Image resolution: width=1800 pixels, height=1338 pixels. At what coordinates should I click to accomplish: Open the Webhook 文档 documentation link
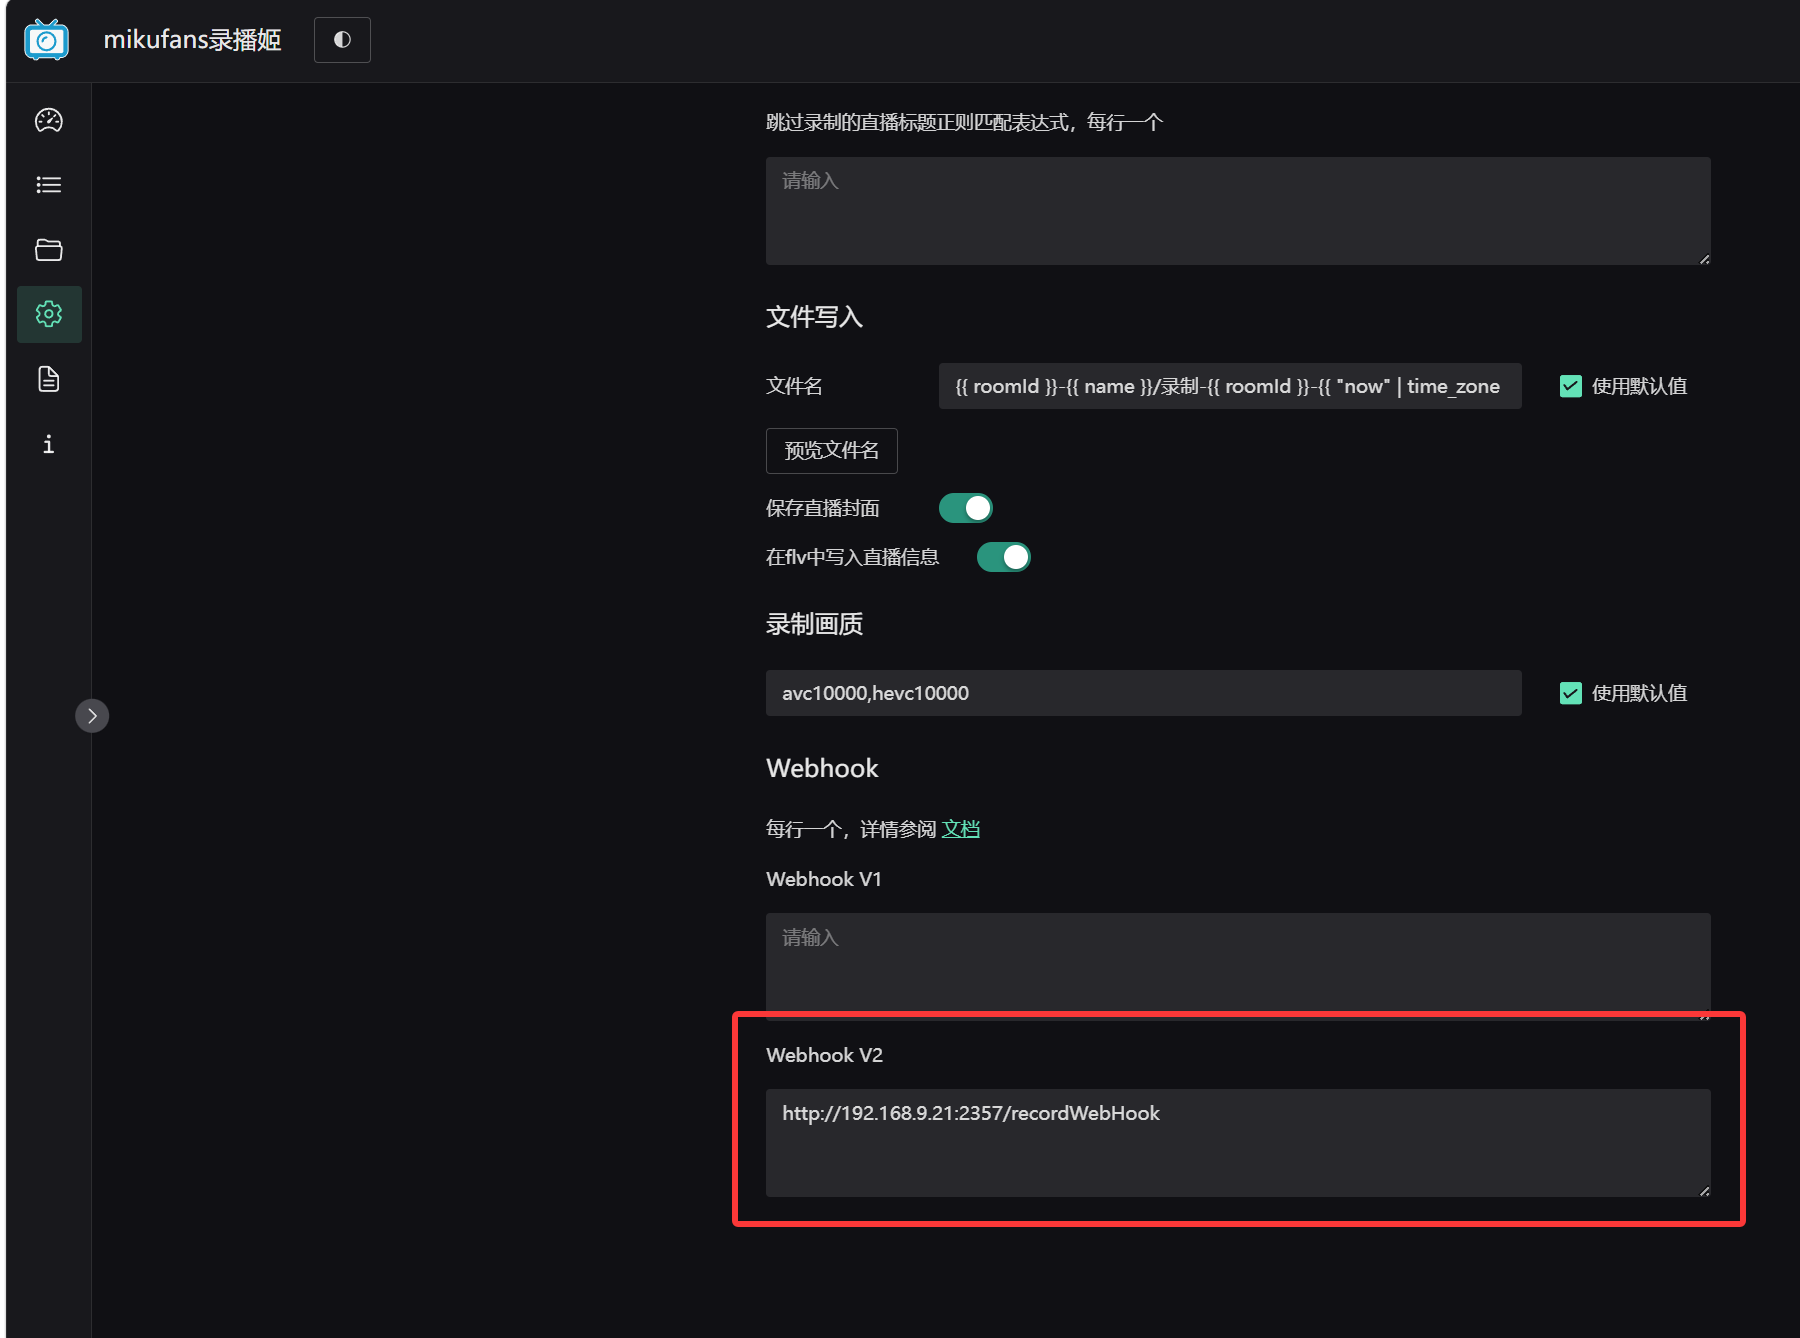coord(960,829)
